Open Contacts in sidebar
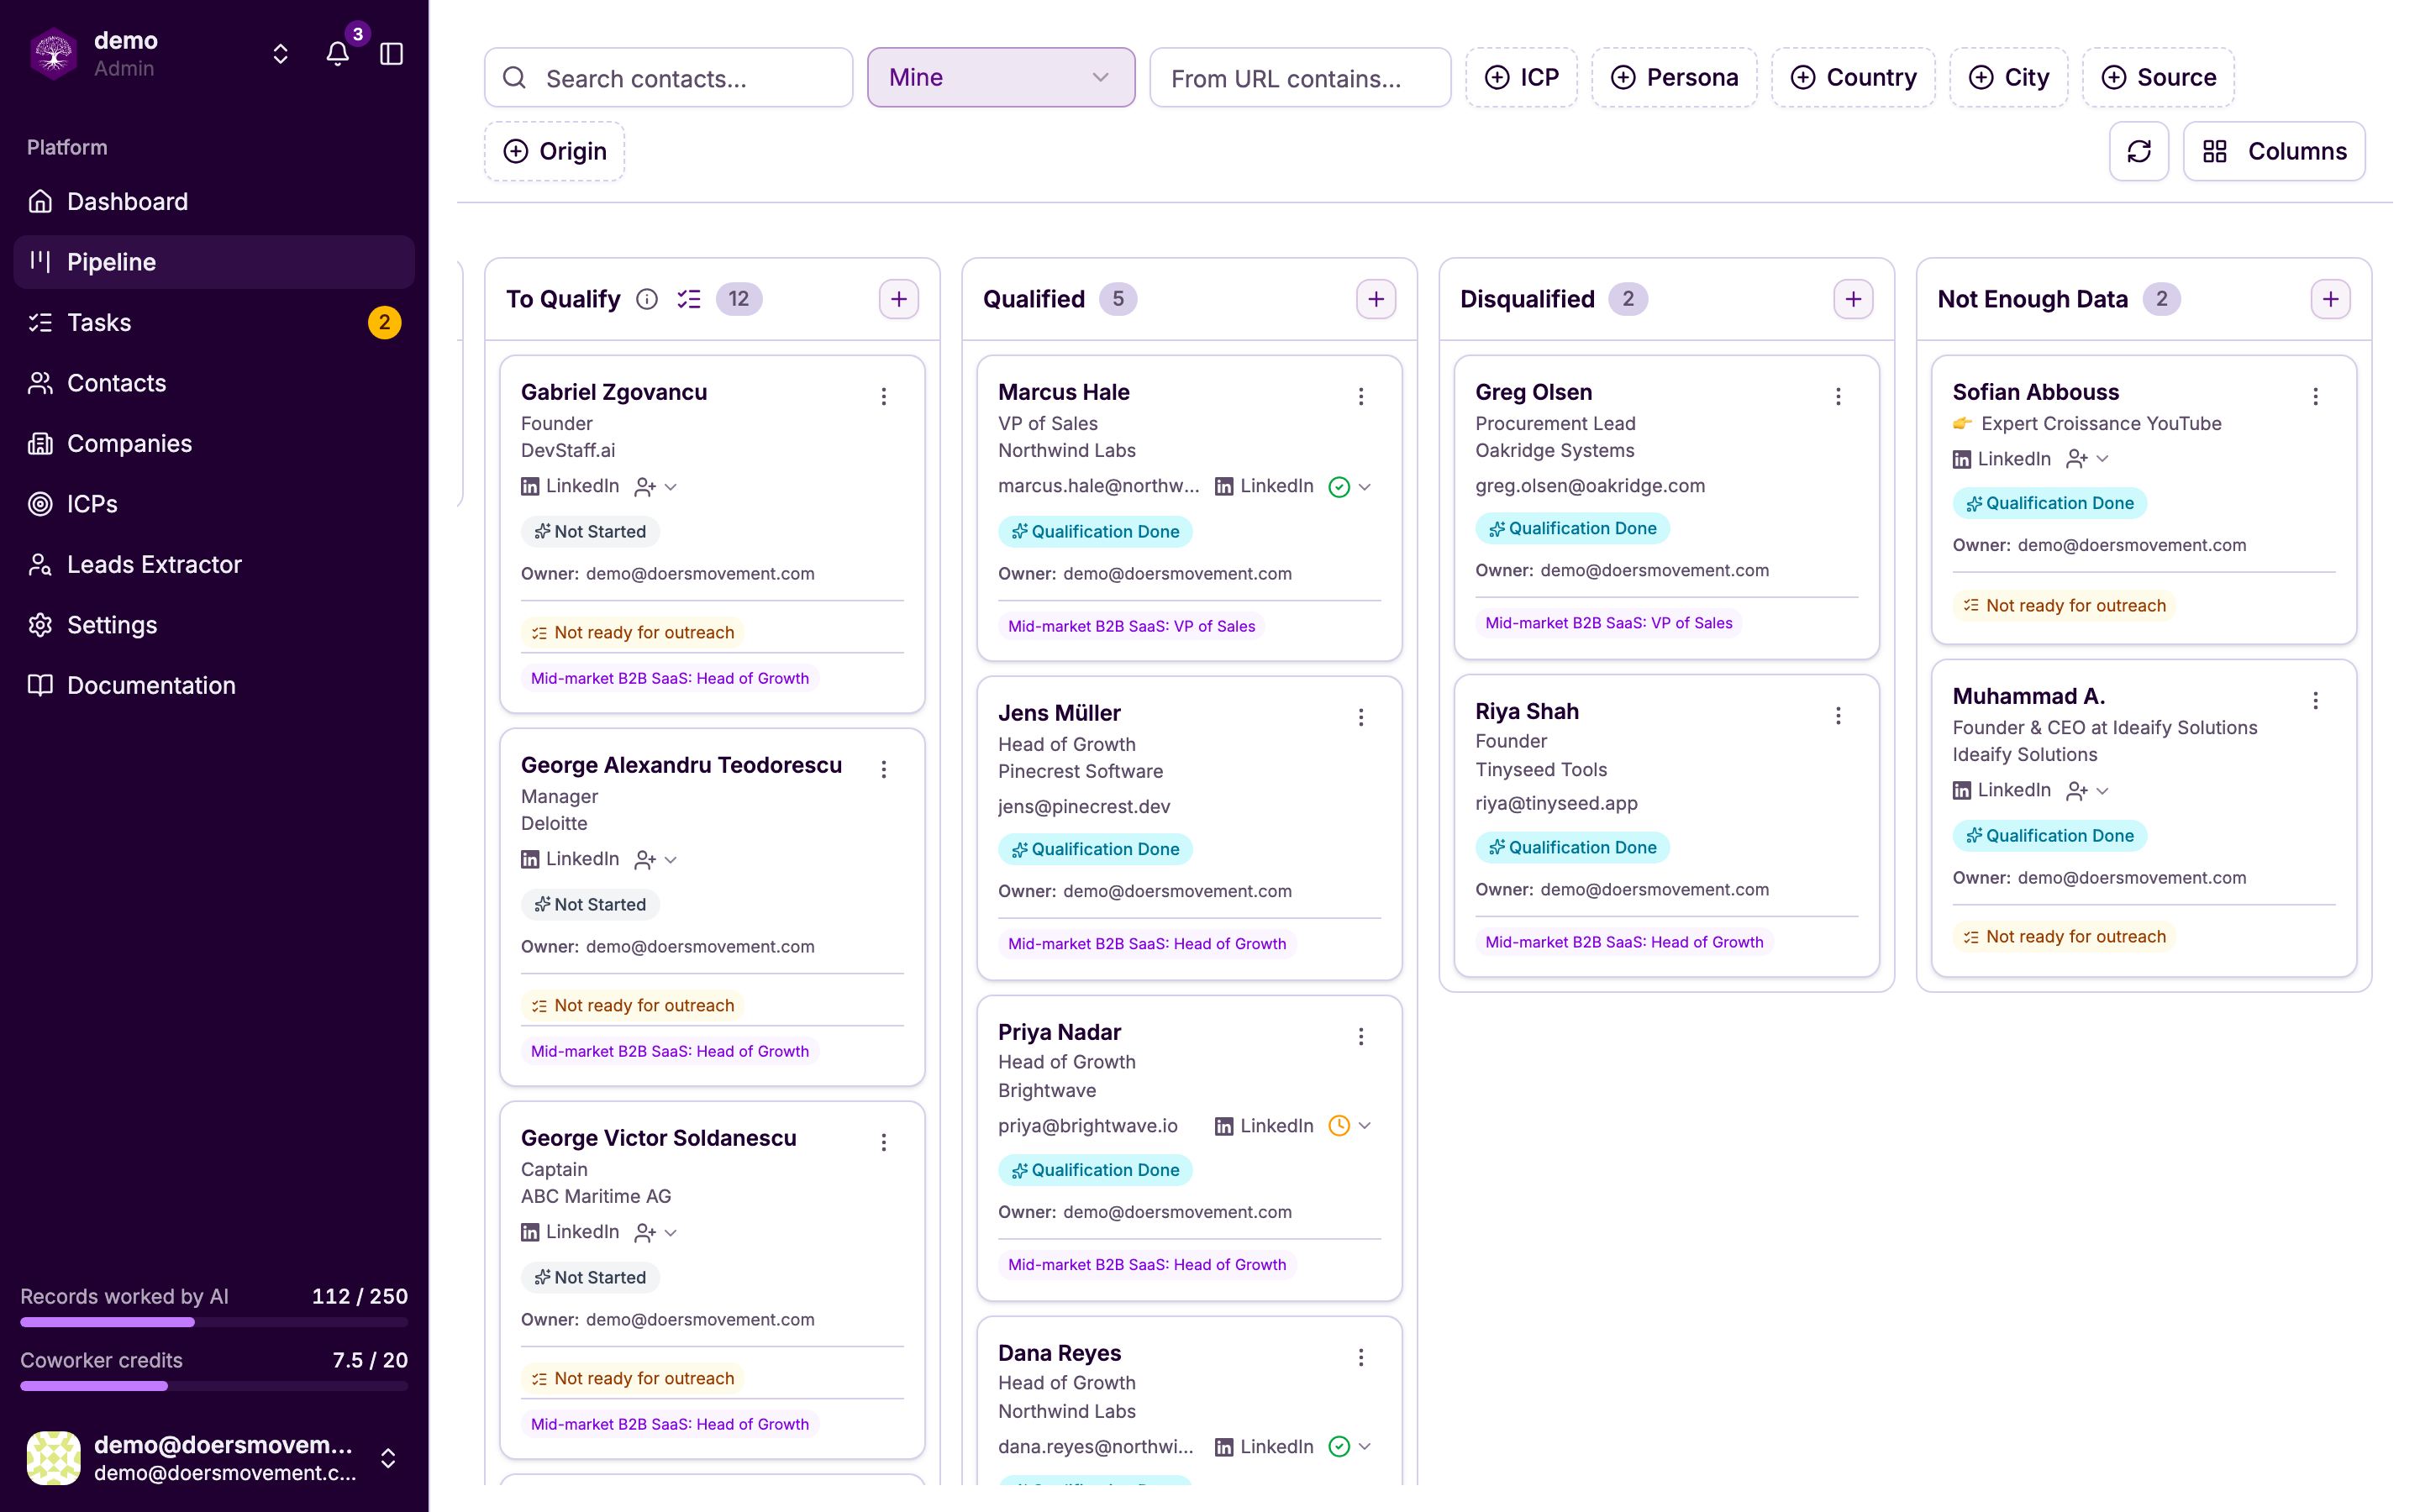The width and height of the screenshot is (2420, 1512). pos(214,383)
